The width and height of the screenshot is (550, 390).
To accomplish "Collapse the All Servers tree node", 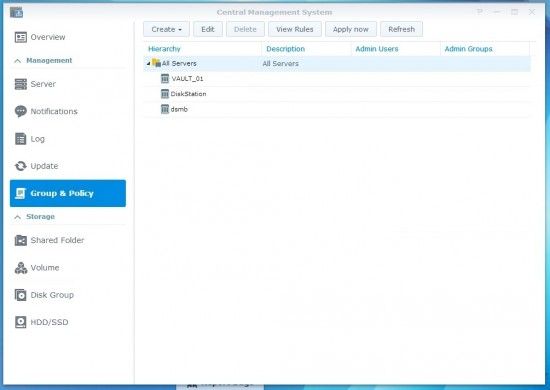I will (148, 63).
